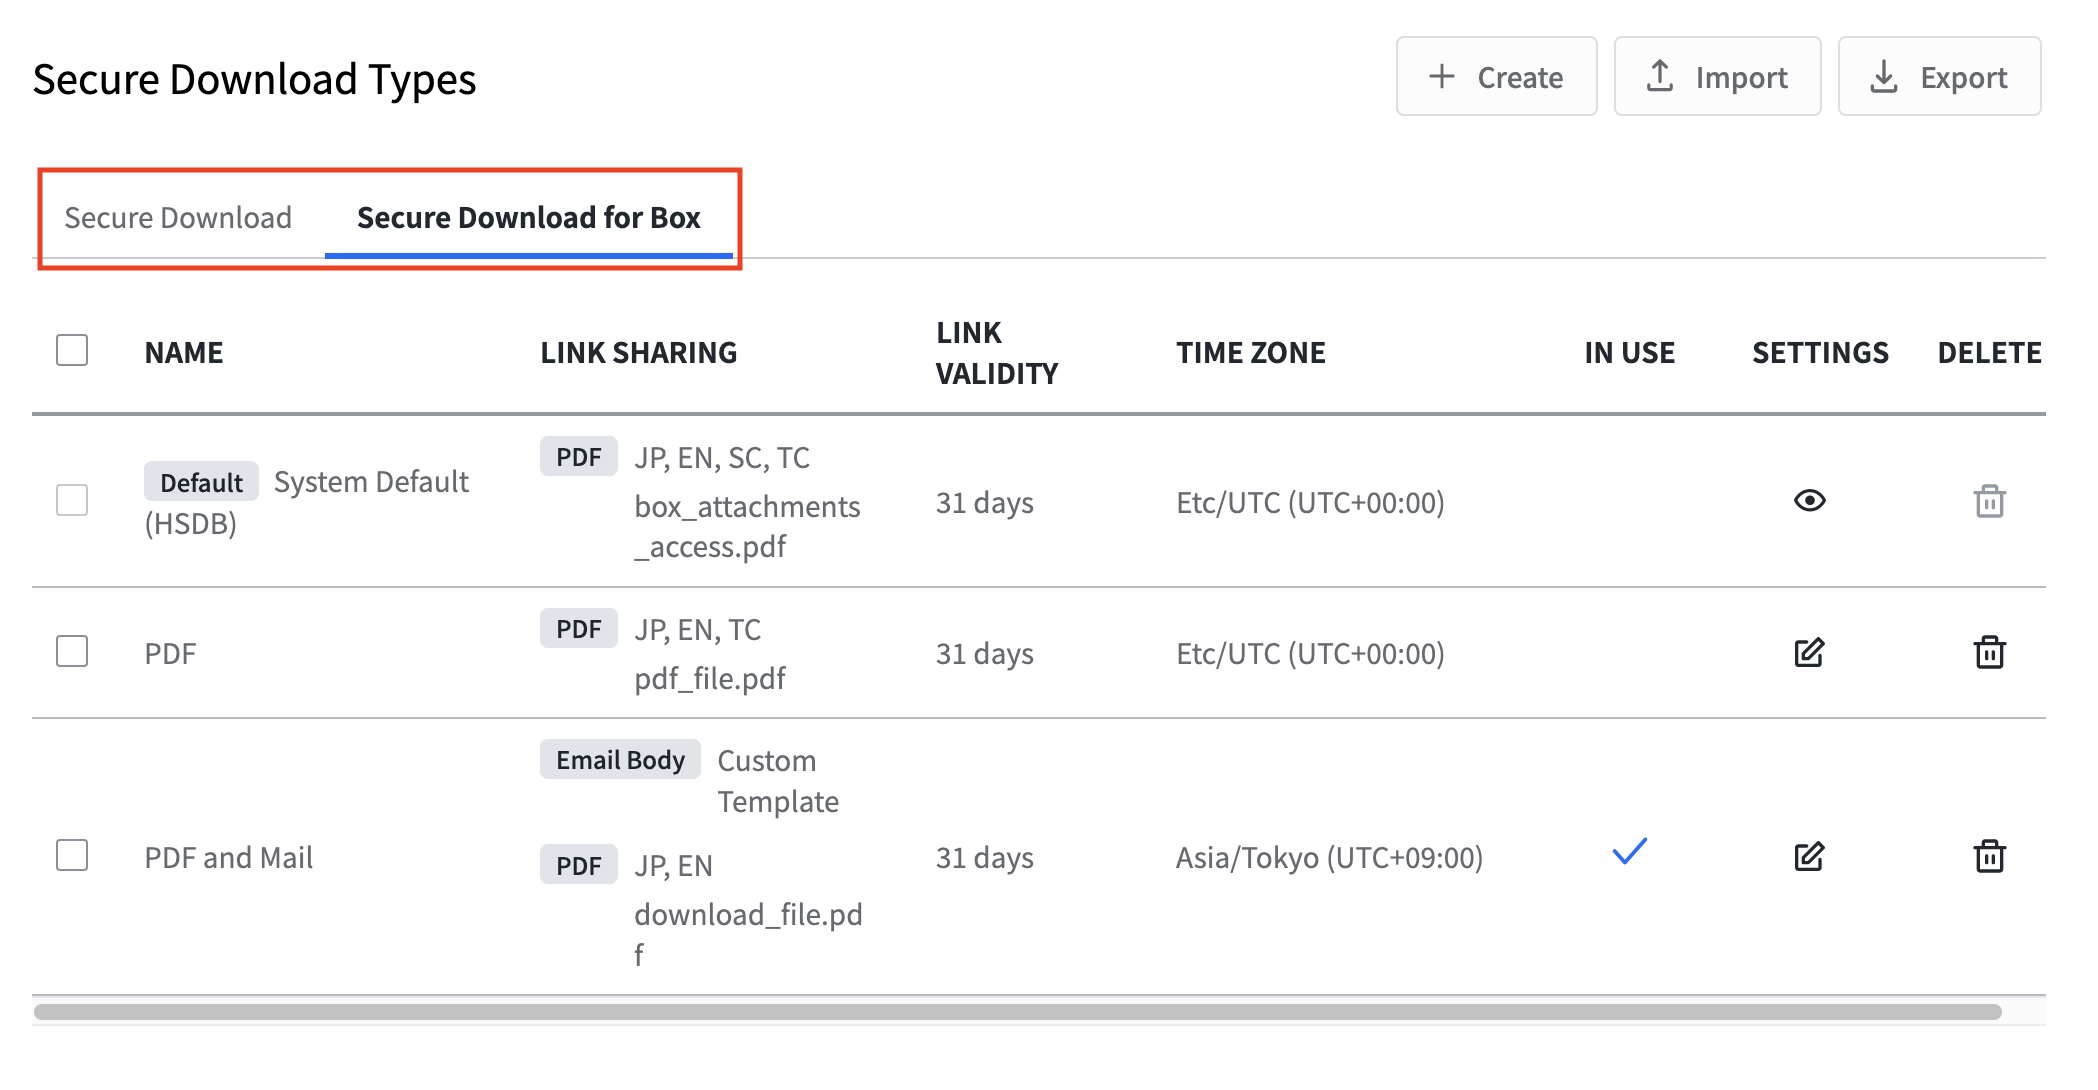Click the PDF name cell in second row
The width and height of the screenshot is (2098, 1090).
tap(170, 653)
